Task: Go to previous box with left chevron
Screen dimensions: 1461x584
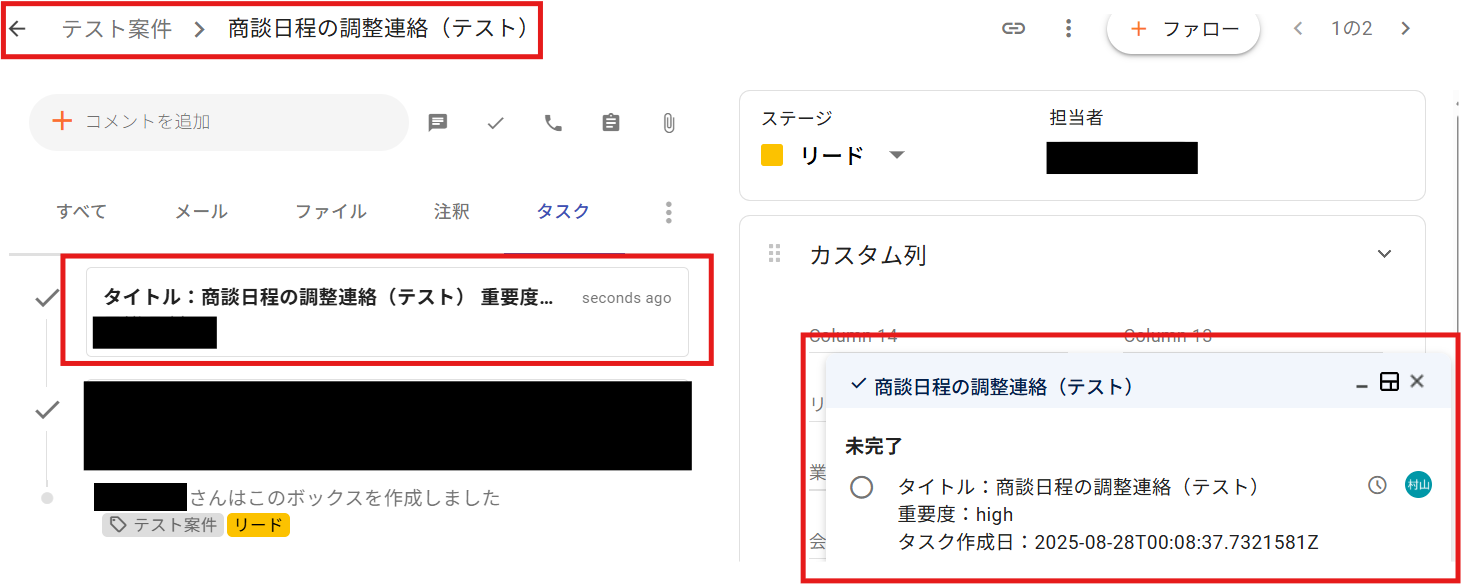Action: [1298, 29]
